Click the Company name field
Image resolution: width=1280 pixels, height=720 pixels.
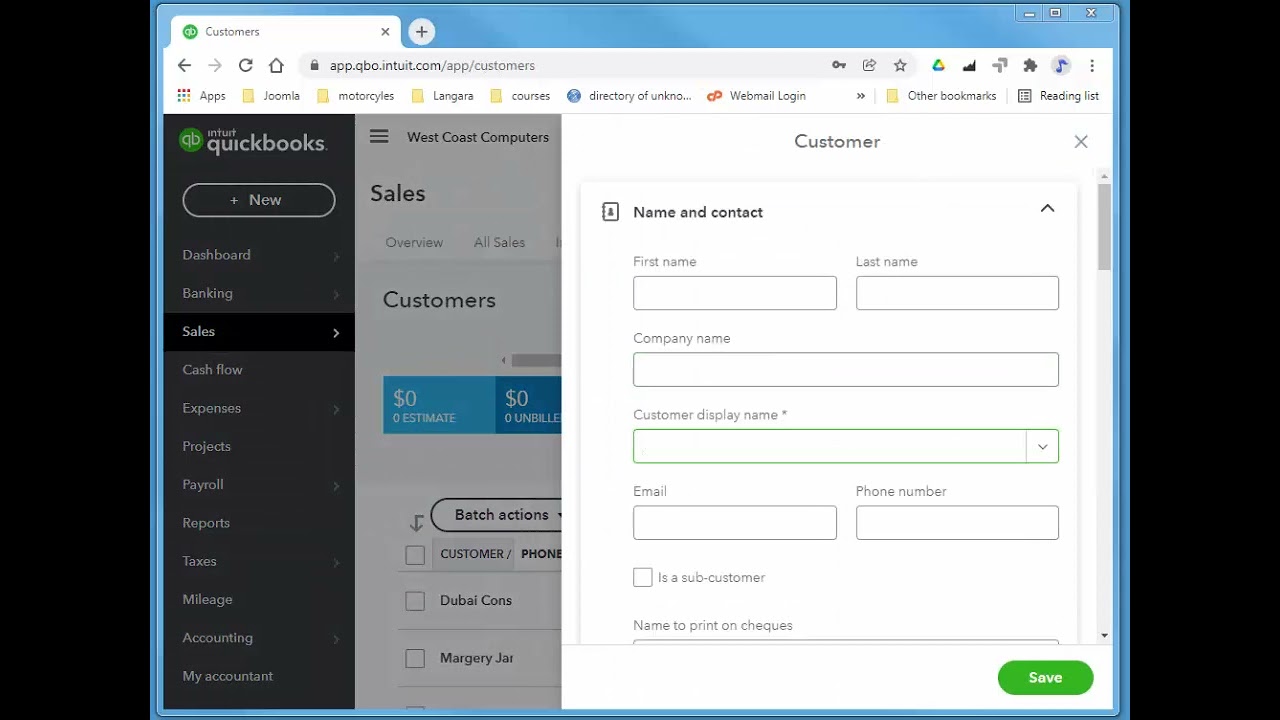846,370
